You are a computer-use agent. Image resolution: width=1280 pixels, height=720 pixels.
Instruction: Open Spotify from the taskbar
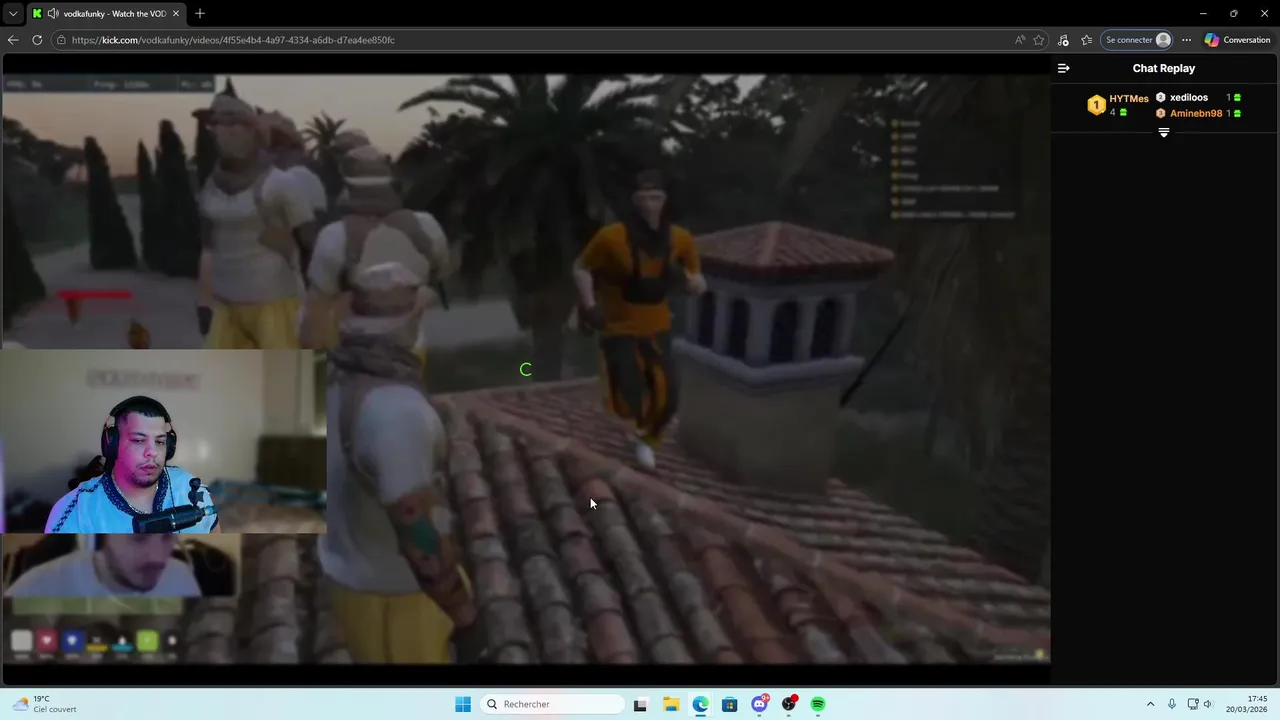(x=818, y=704)
